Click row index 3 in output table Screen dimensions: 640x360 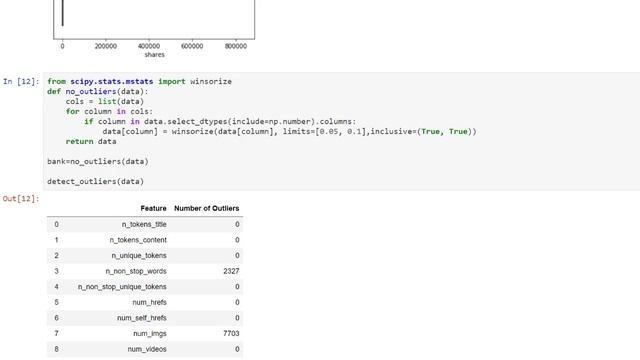(56, 271)
